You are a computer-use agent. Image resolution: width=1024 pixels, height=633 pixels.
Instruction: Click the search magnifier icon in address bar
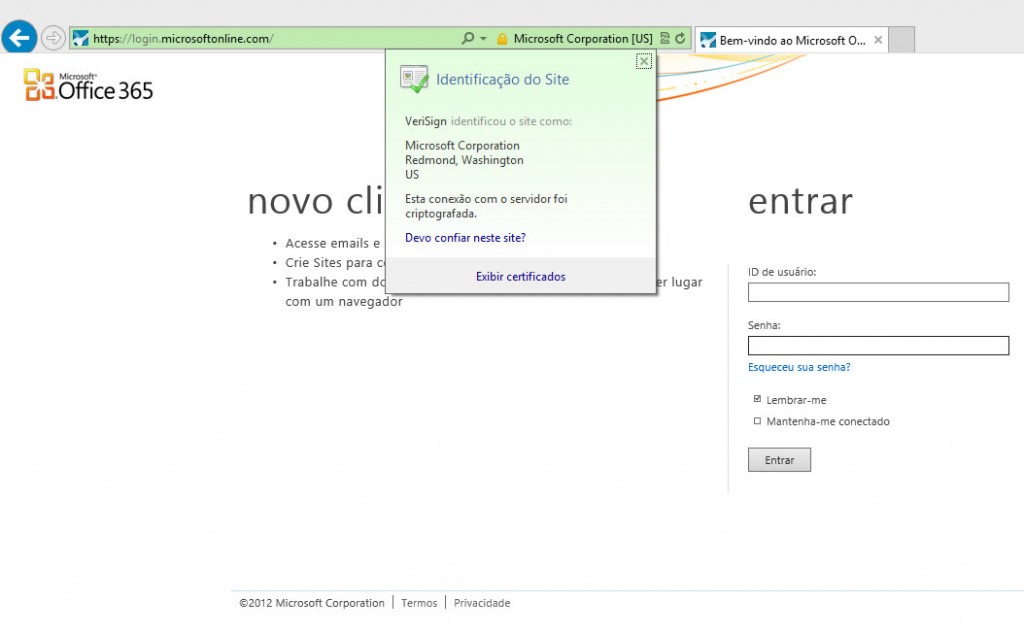click(x=467, y=39)
